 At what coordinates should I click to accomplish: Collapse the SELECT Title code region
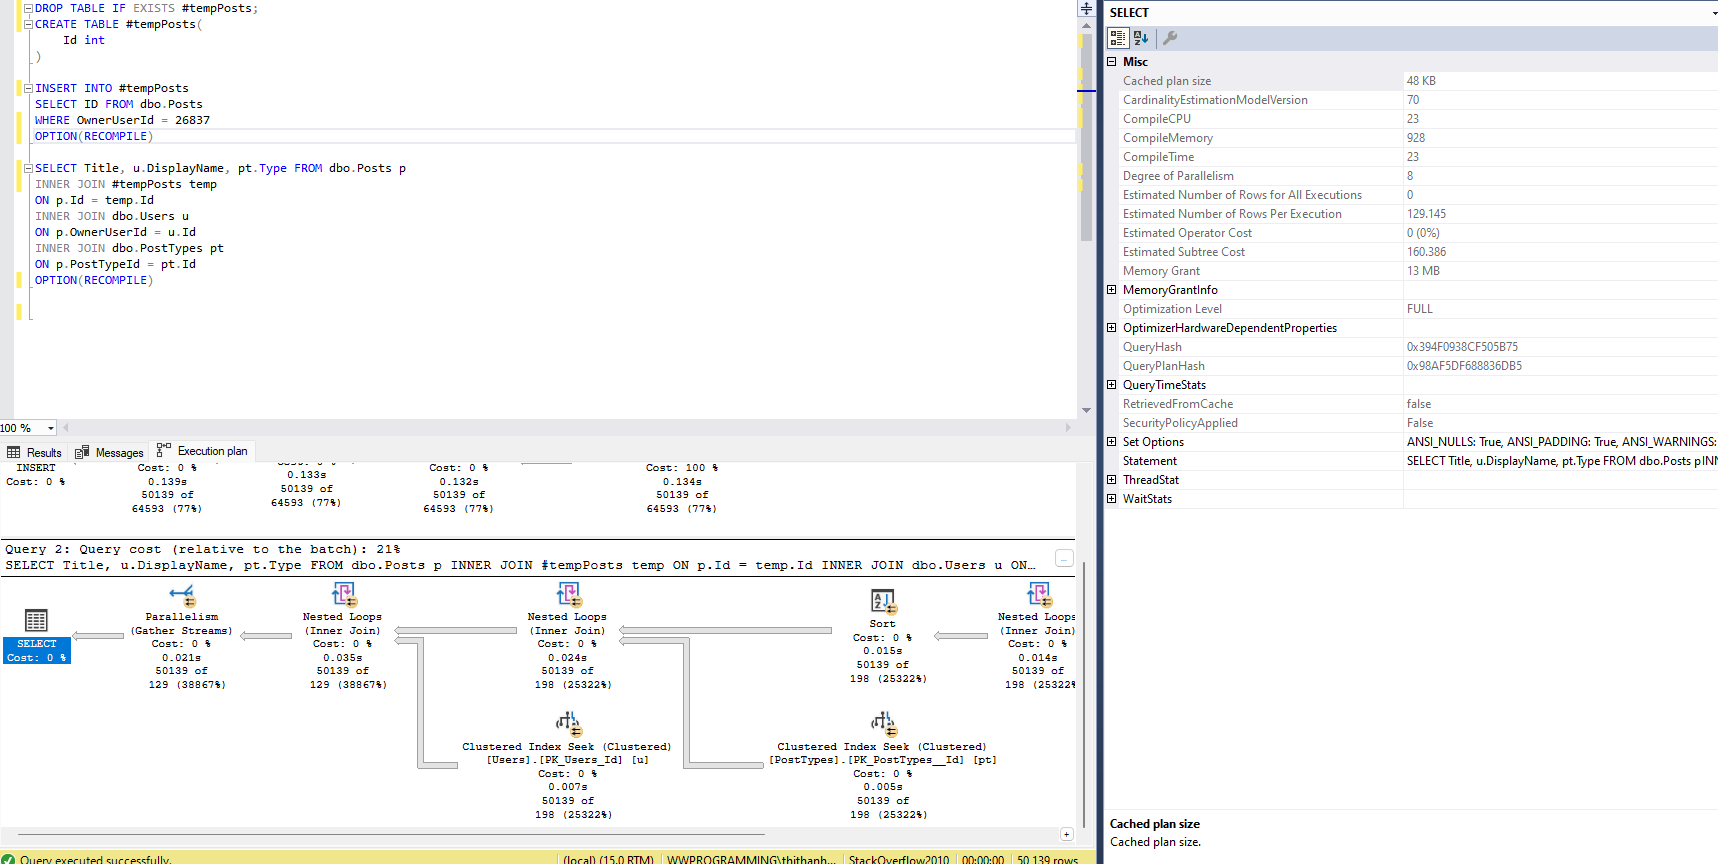(x=28, y=168)
